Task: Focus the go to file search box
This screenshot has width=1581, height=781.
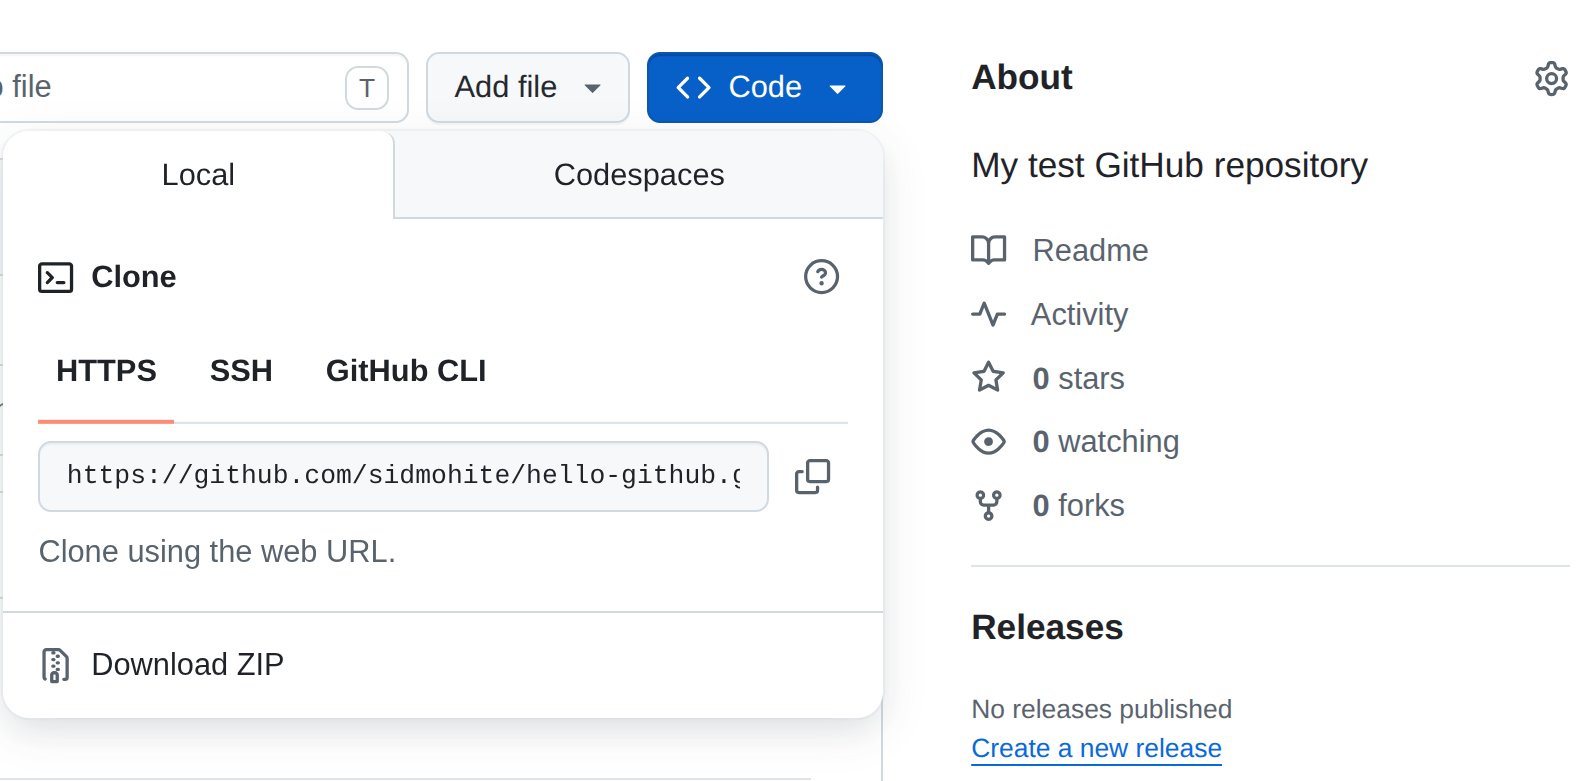Action: [204, 88]
